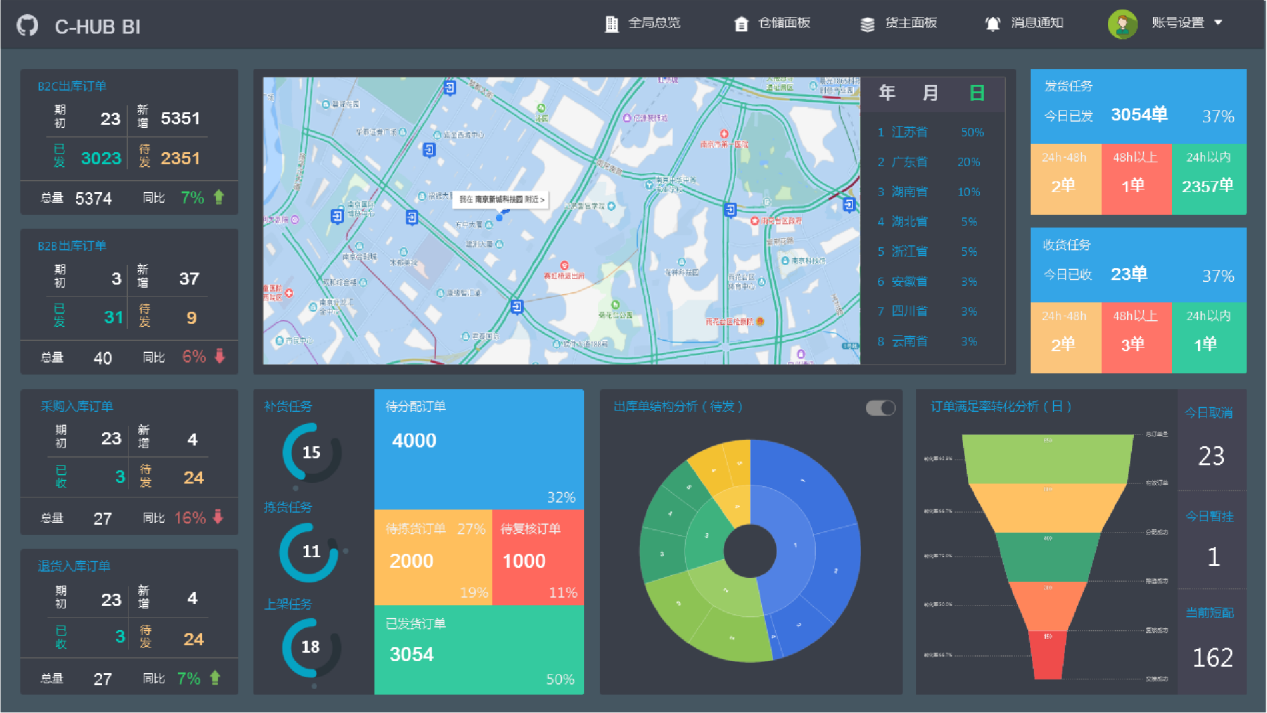Click the user avatar icon
1267x713 pixels.
pyautogui.click(x=1123, y=24)
